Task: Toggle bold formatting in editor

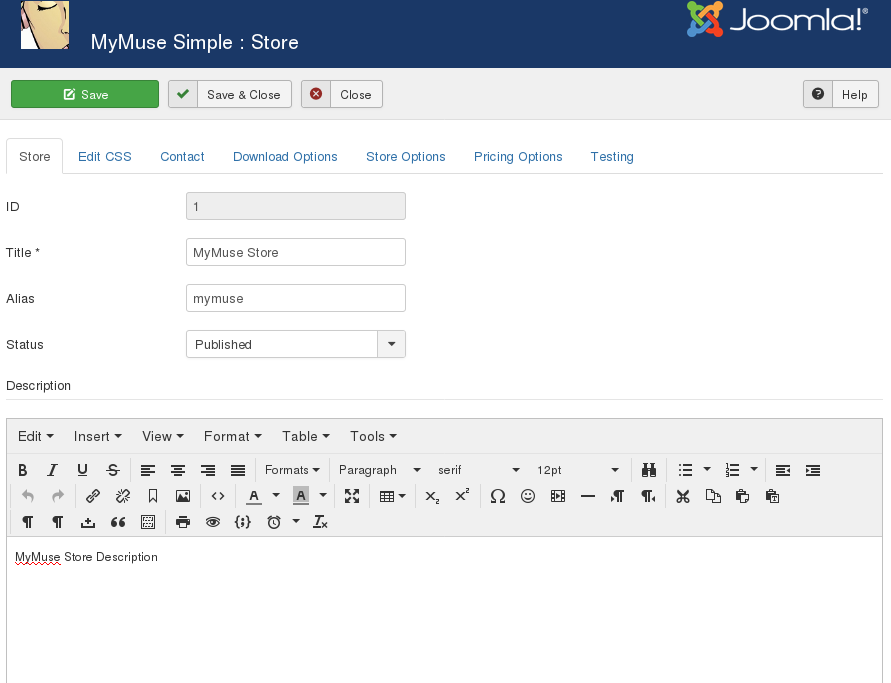Action: (x=23, y=470)
